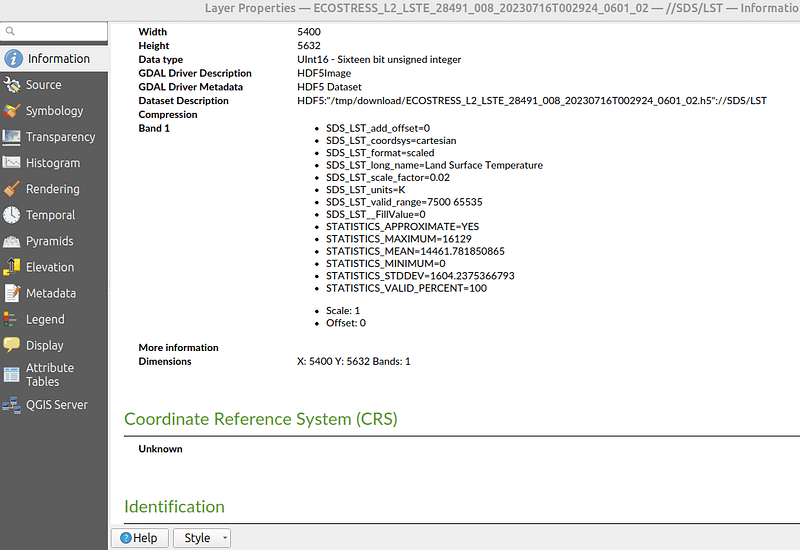Click SDS_LST_long_name Land Surface Temperature entry
The width and height of the screenshot is (800, 550).
click(434, 165)
